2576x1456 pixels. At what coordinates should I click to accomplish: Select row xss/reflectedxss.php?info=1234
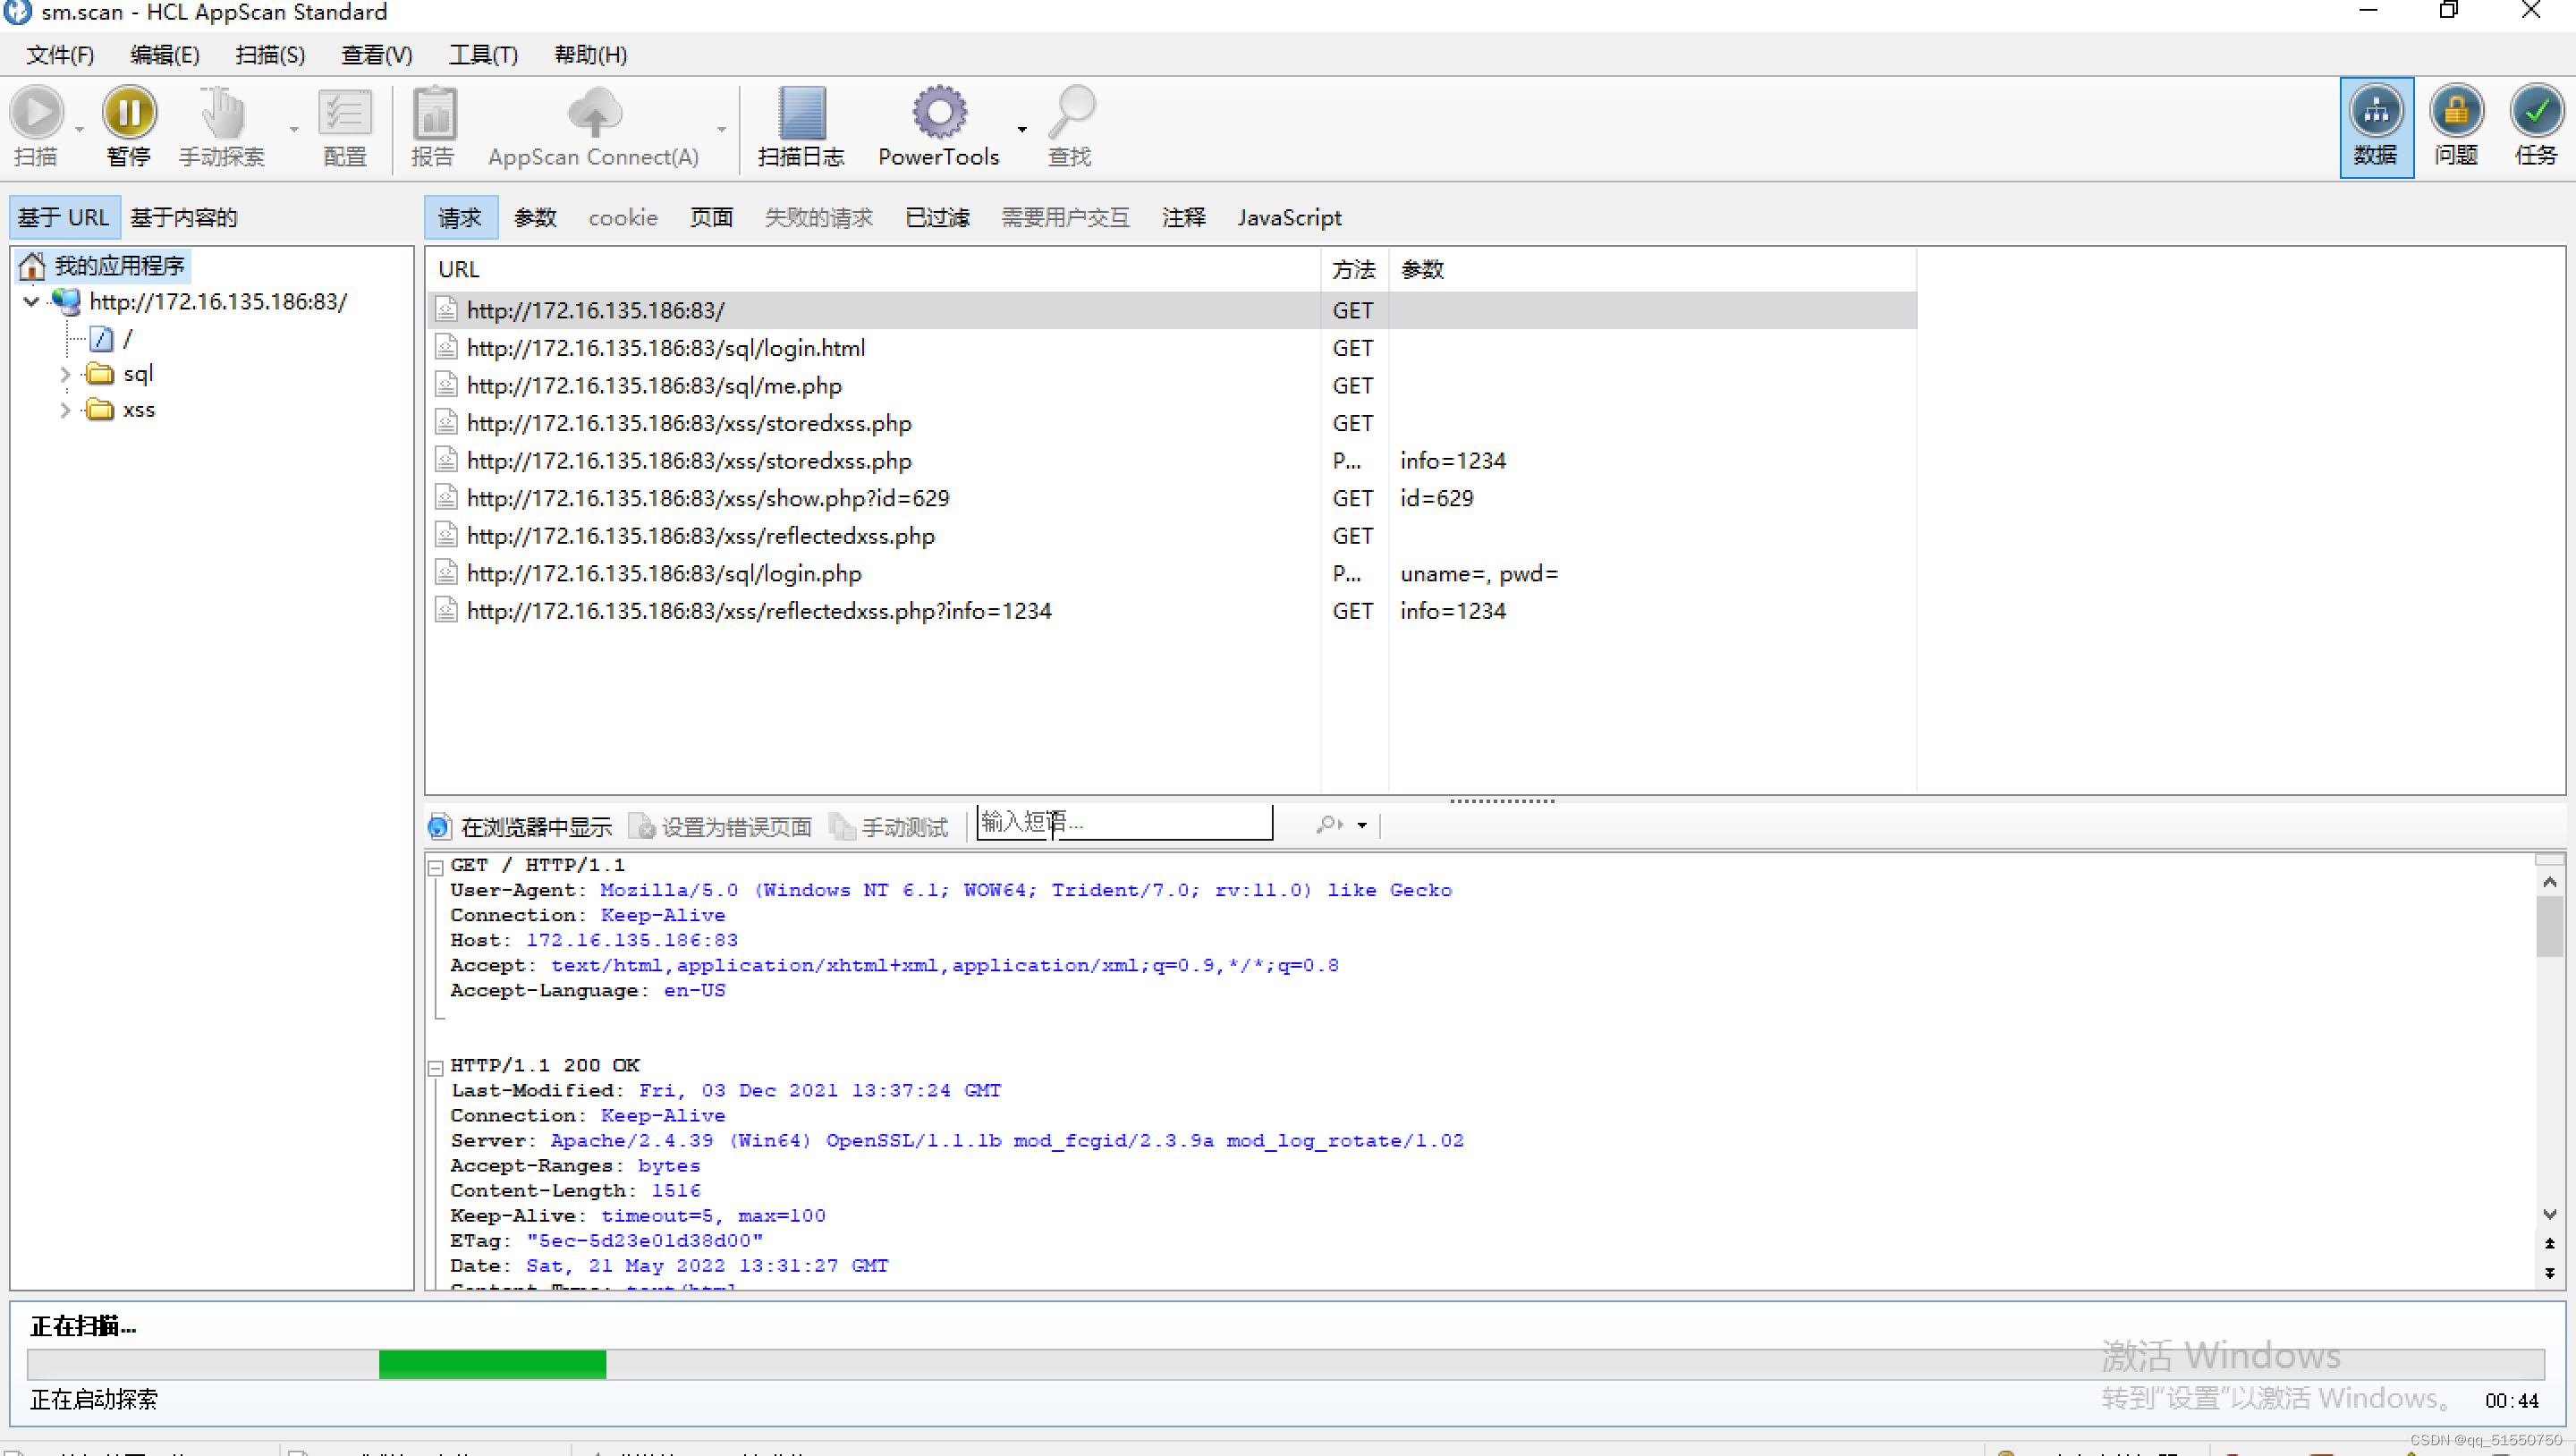click(x=1172, y=611)
